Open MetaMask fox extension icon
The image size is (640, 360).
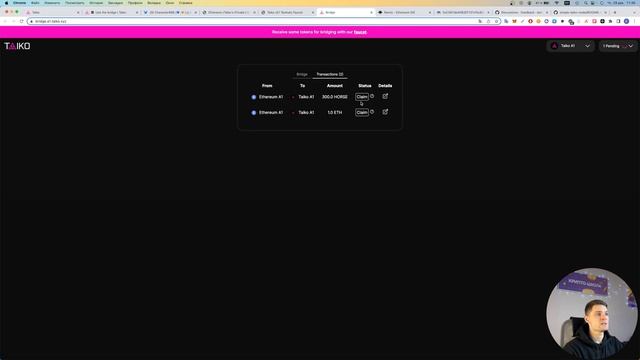tap(514, 21)
